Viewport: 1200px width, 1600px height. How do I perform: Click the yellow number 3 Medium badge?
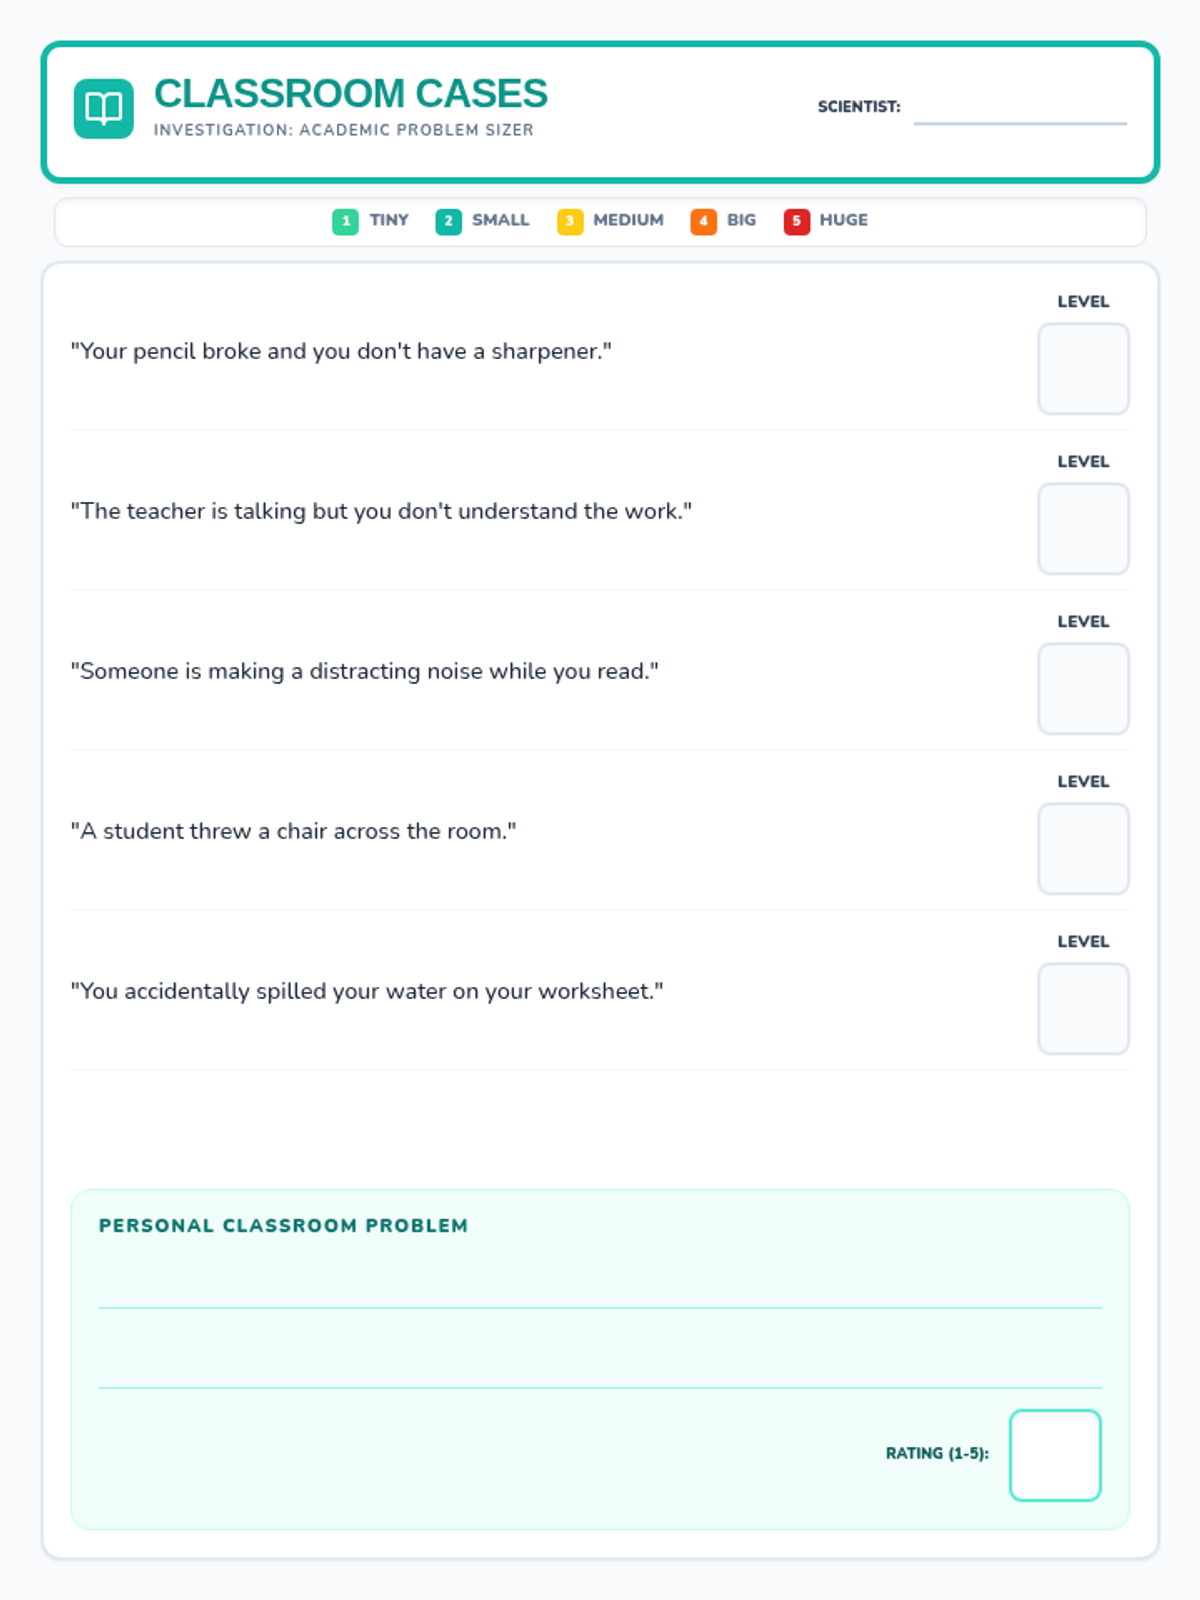pos(570,221)
